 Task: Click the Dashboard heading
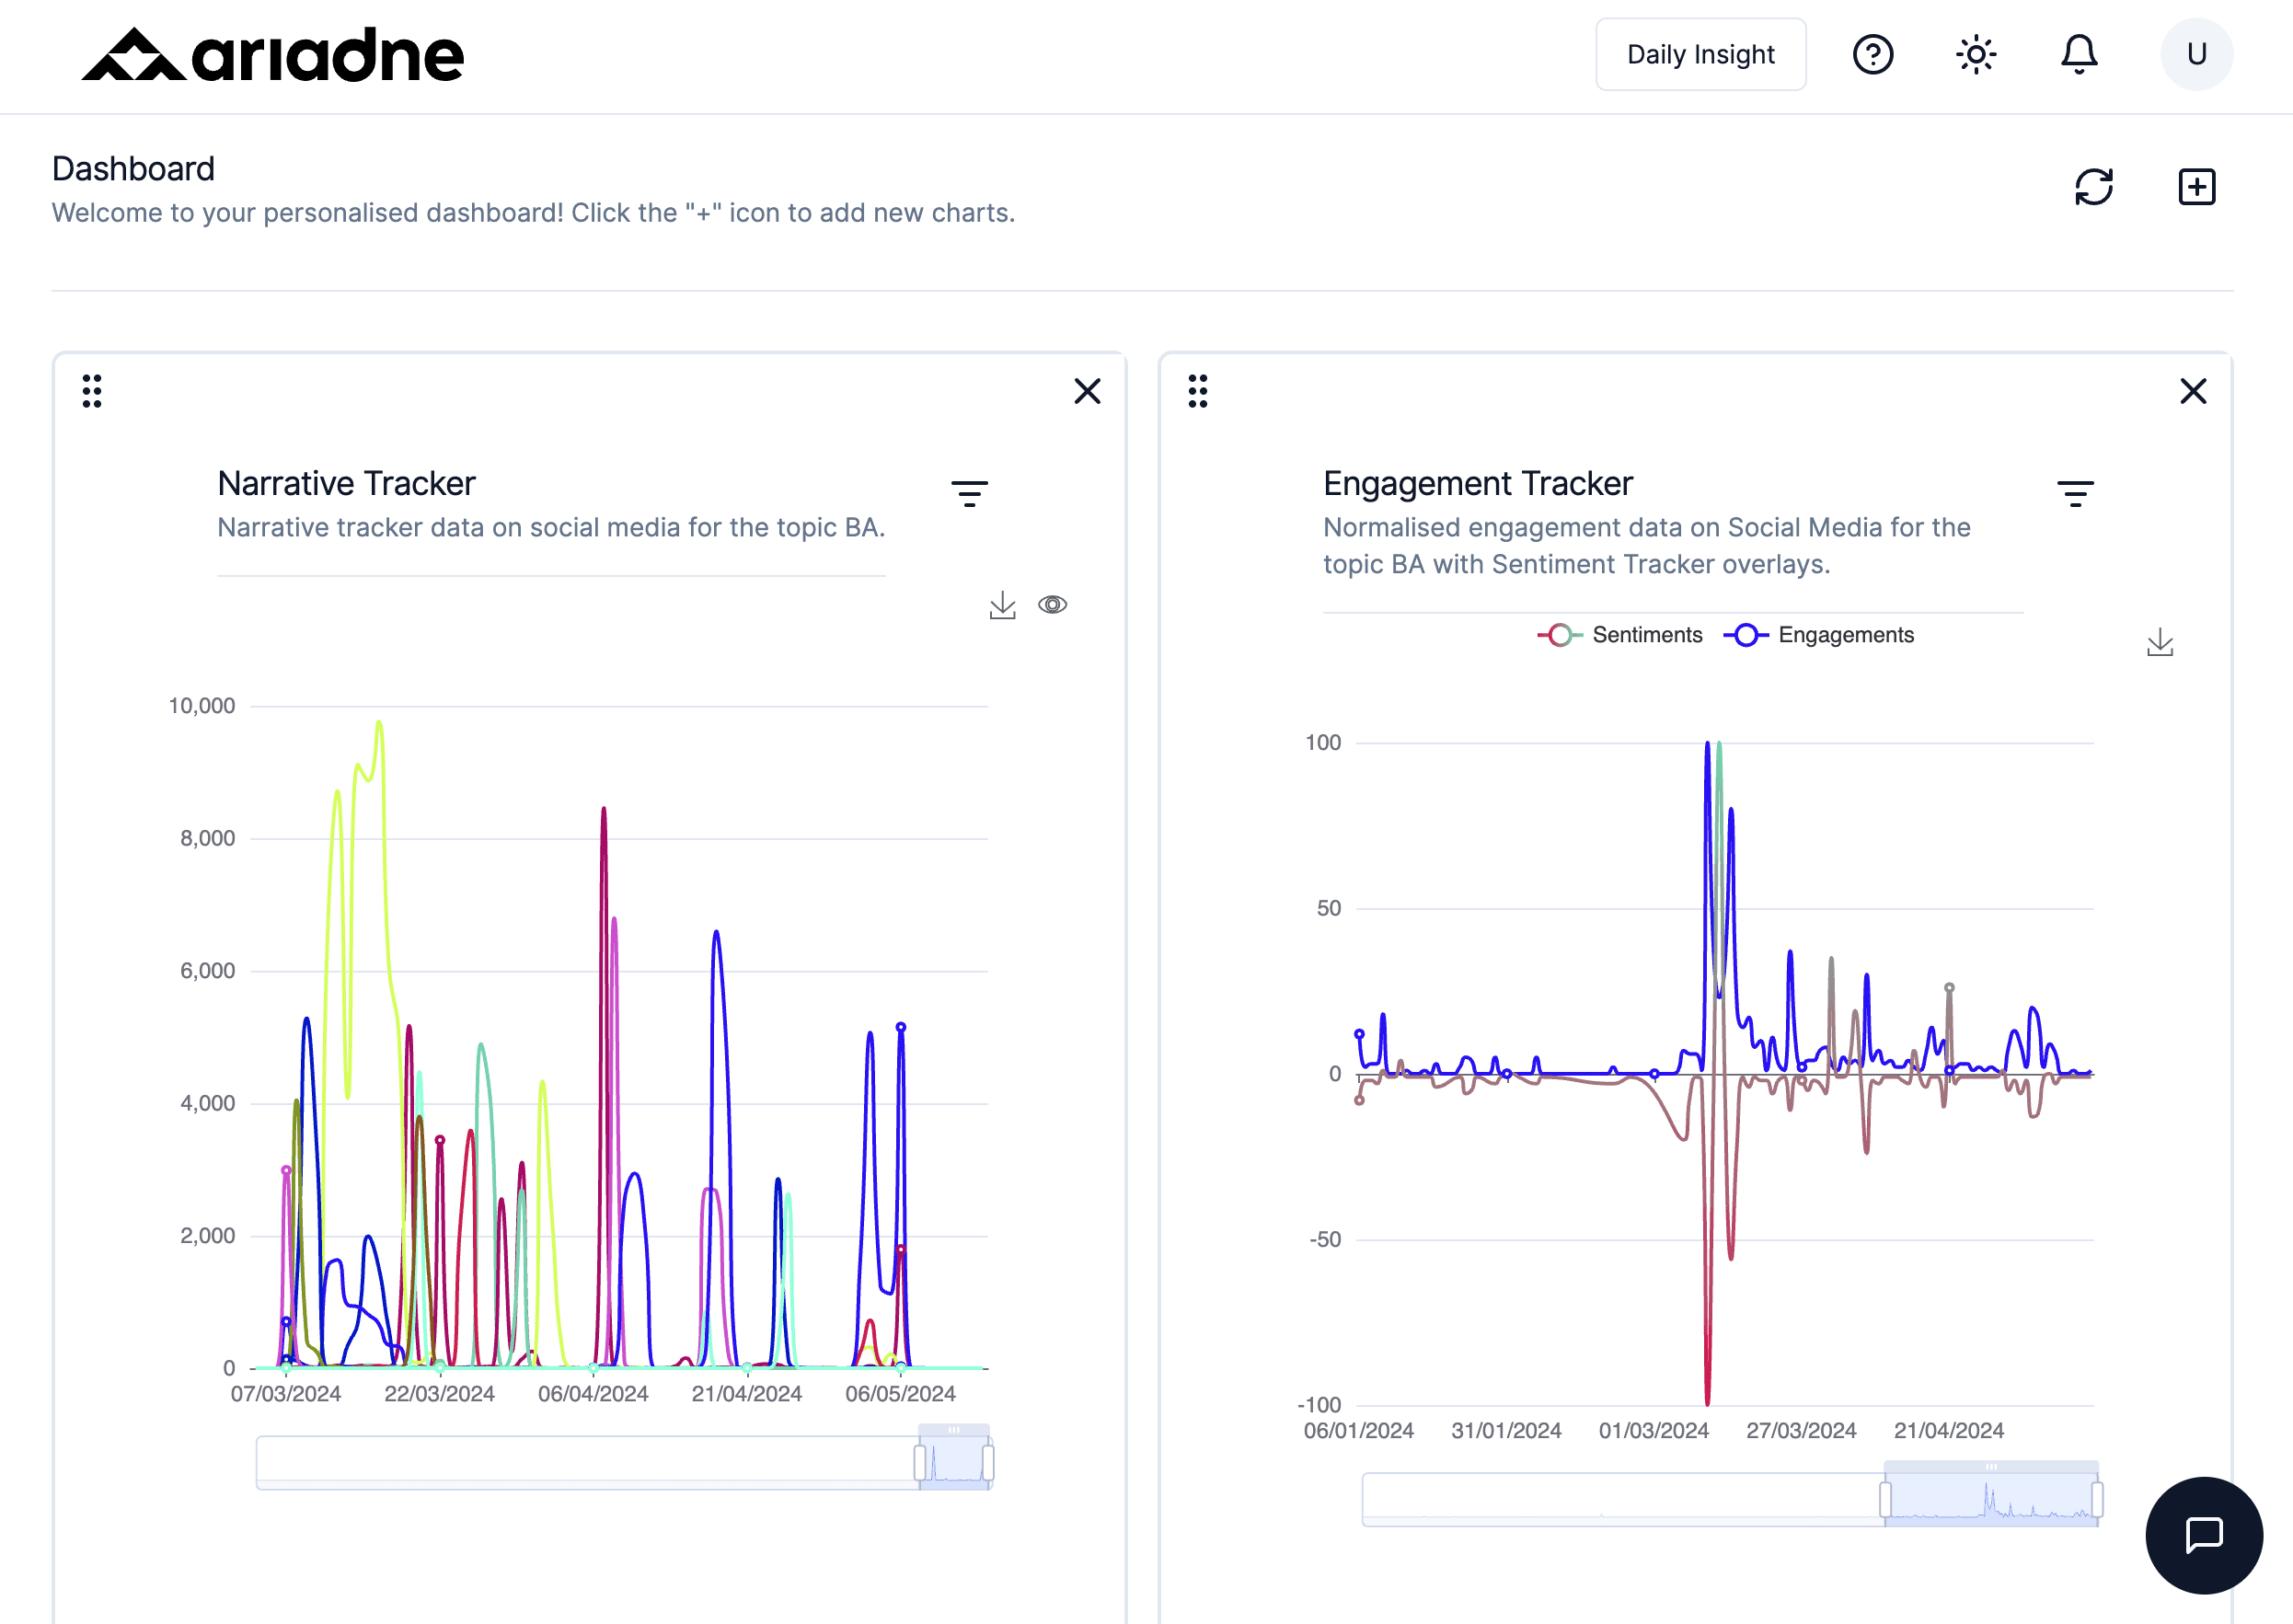[133, 169]
